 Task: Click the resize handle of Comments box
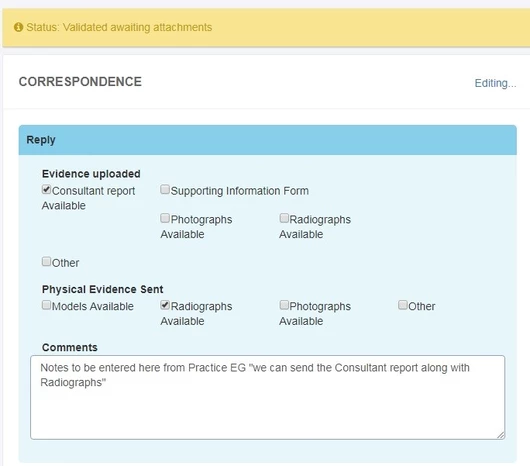(501, 436)
